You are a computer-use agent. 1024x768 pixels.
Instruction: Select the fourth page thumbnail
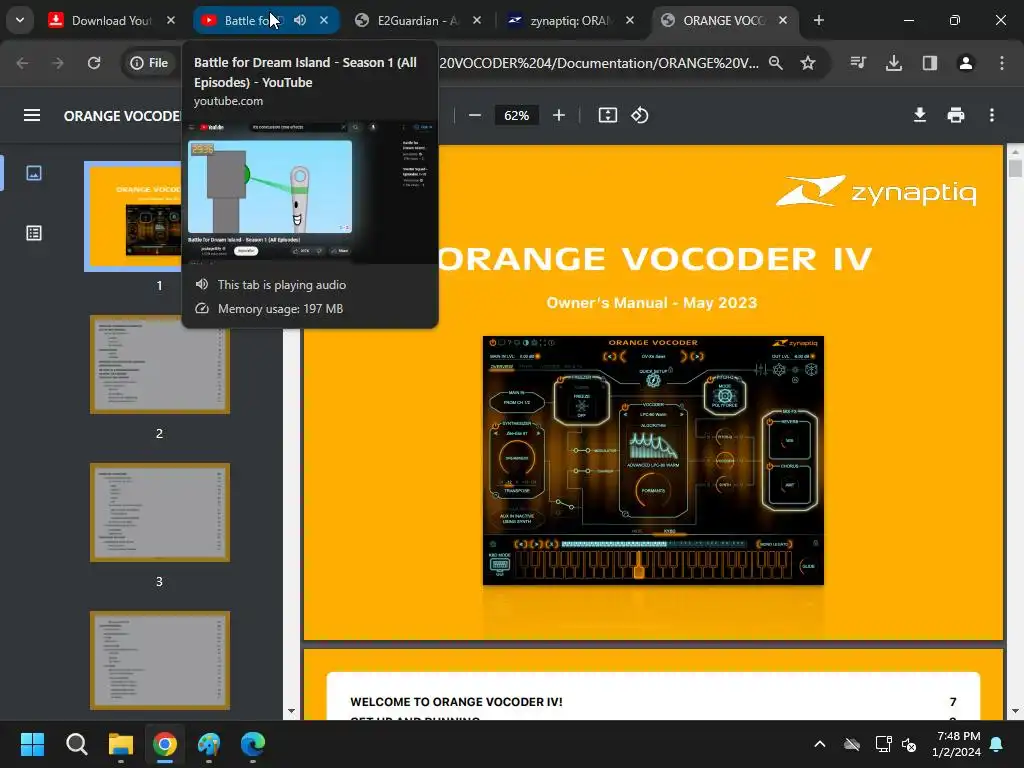pyautogui.click(x=160, y=660)
